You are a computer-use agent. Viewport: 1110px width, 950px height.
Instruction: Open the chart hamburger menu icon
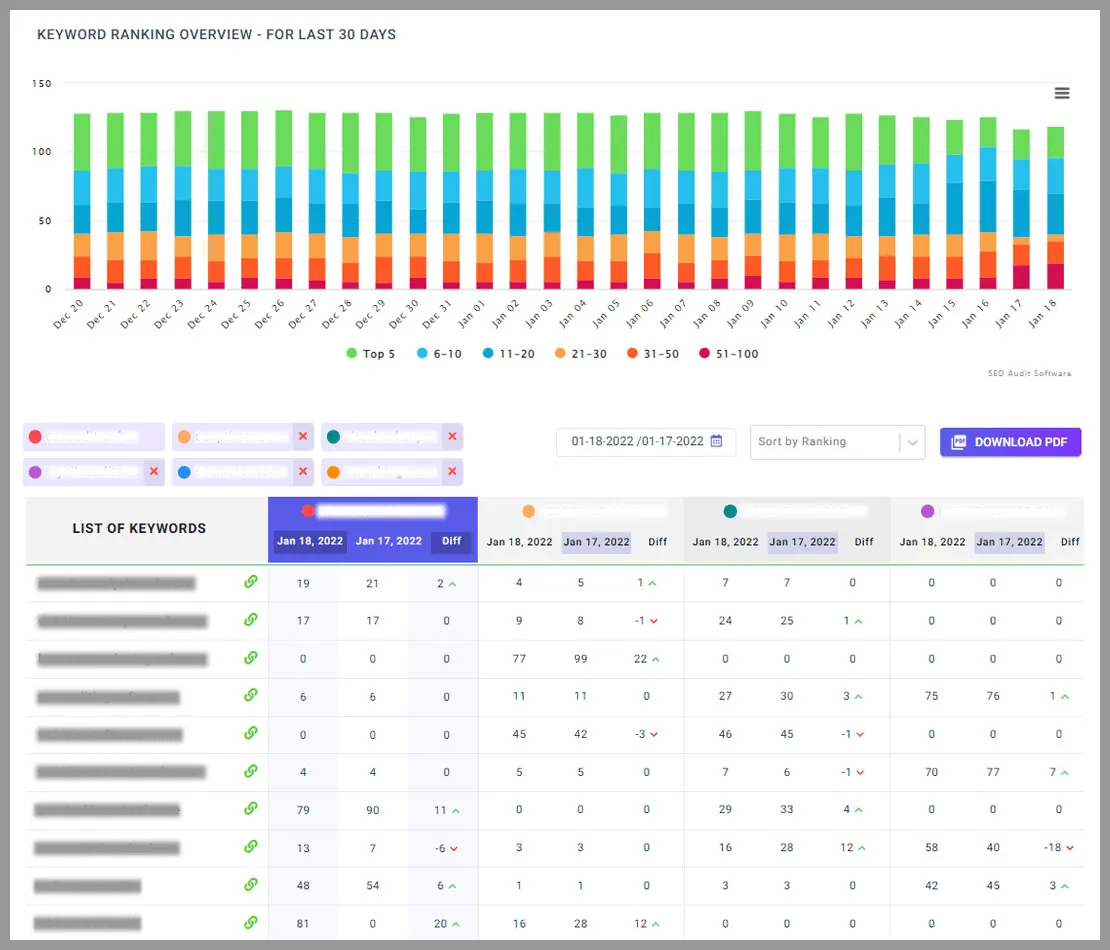pos(1061,93)
